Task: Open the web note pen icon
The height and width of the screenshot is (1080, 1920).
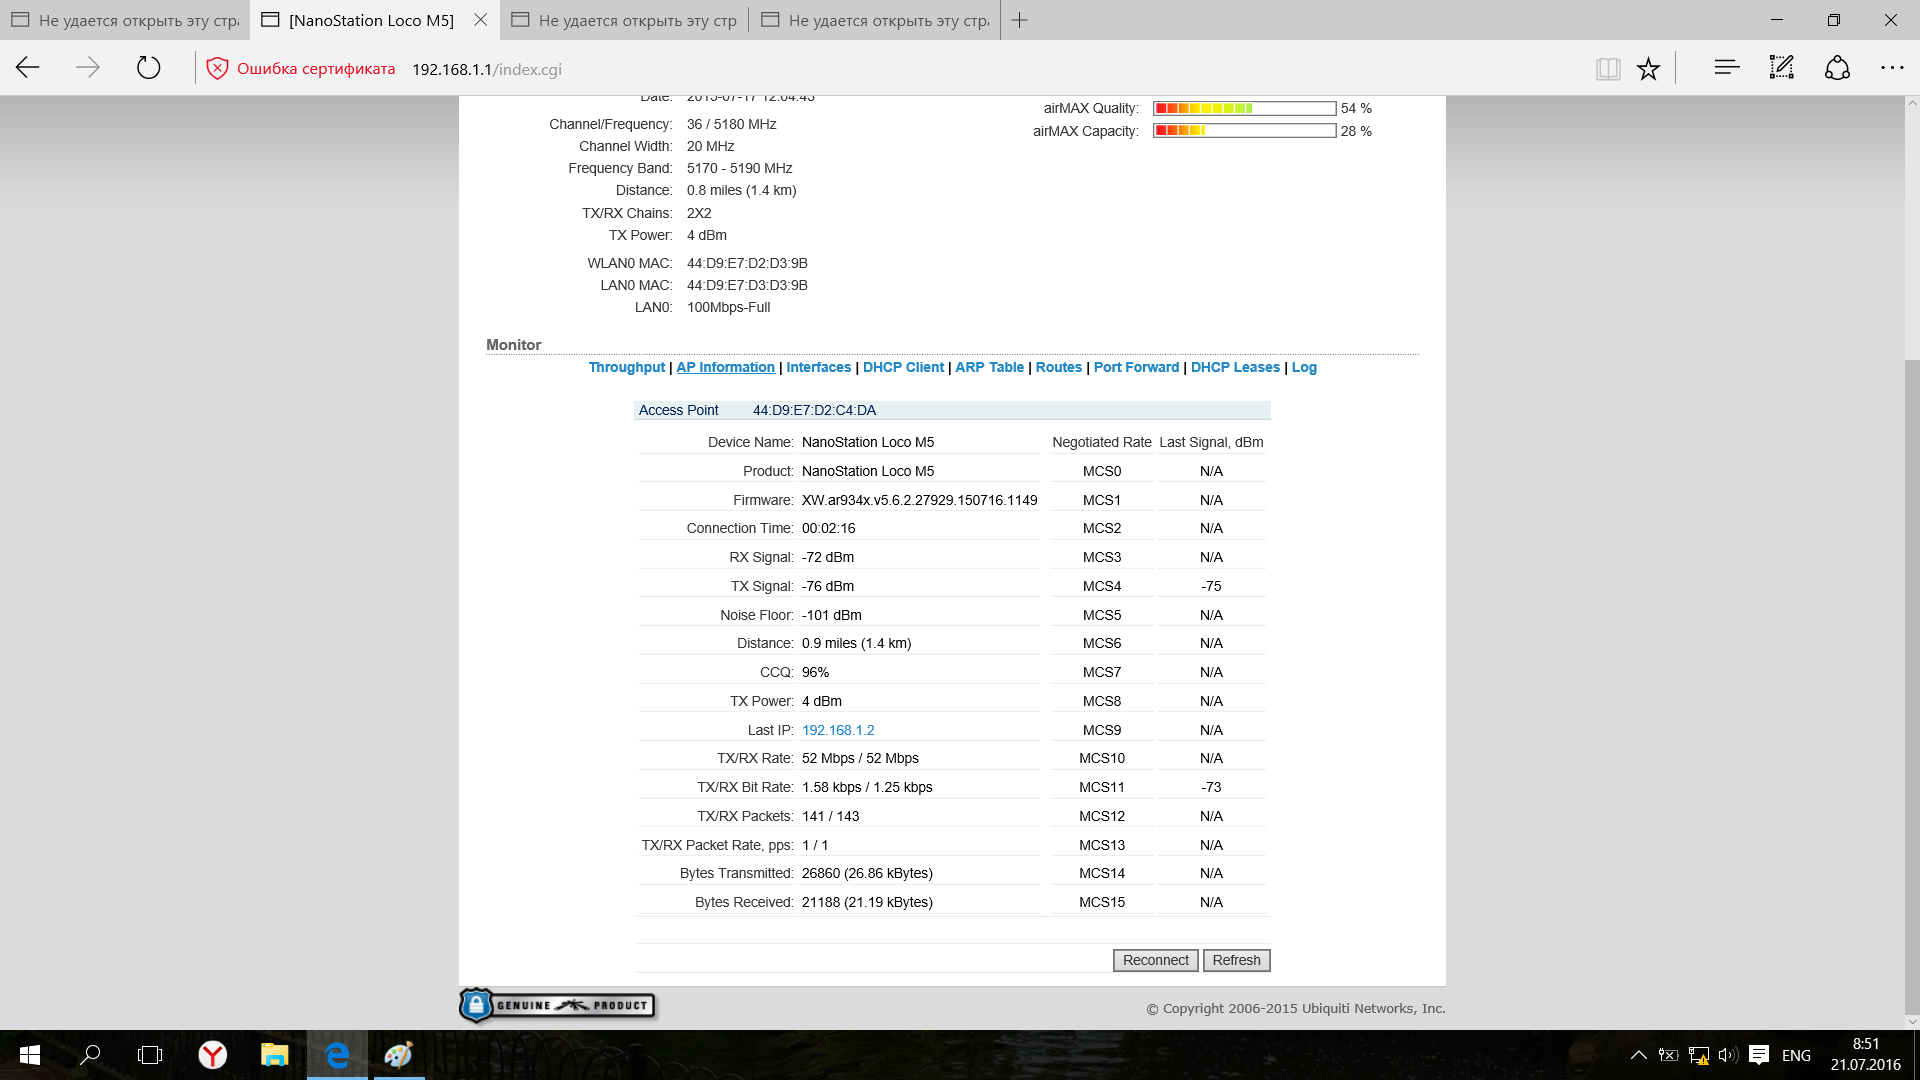Action: (1782, 68)
